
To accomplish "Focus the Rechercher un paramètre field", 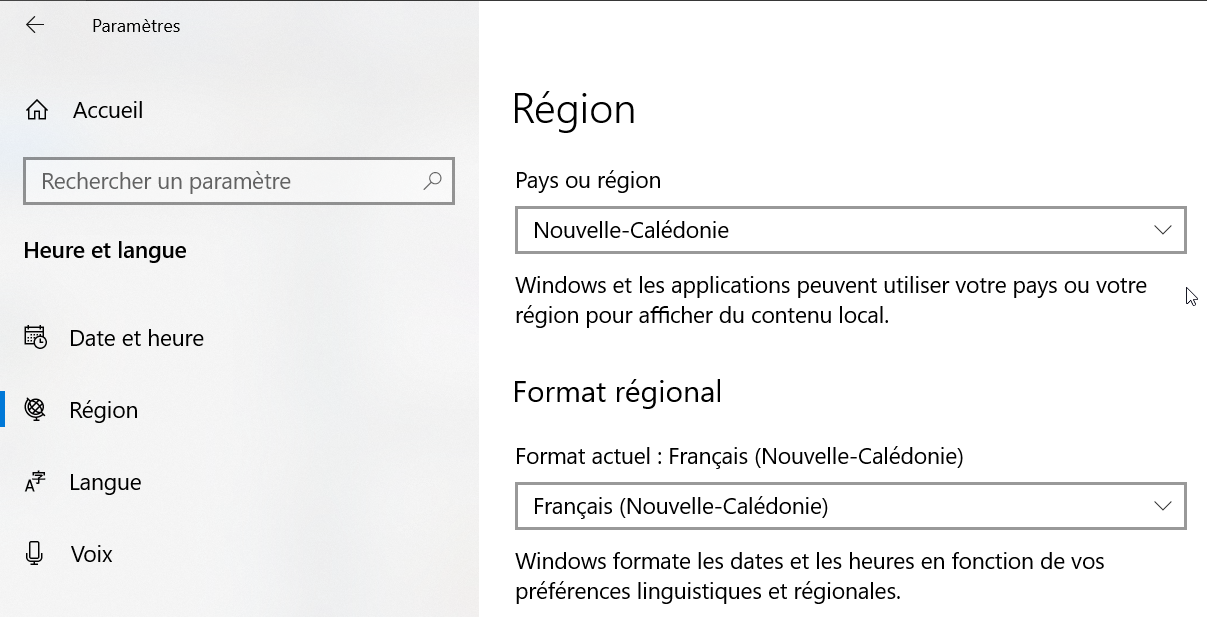I will (x=220, y=181).
